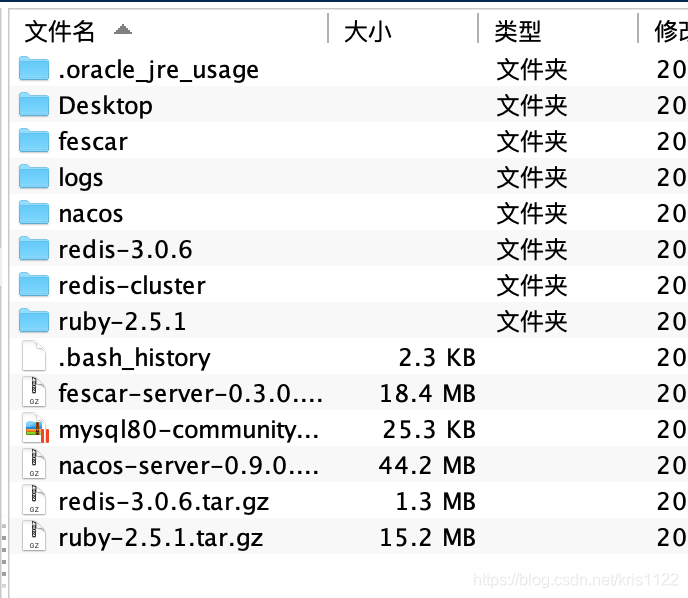Select the .bash_history file name
Screen dimensions: 688x598
(x=134, y=358)
